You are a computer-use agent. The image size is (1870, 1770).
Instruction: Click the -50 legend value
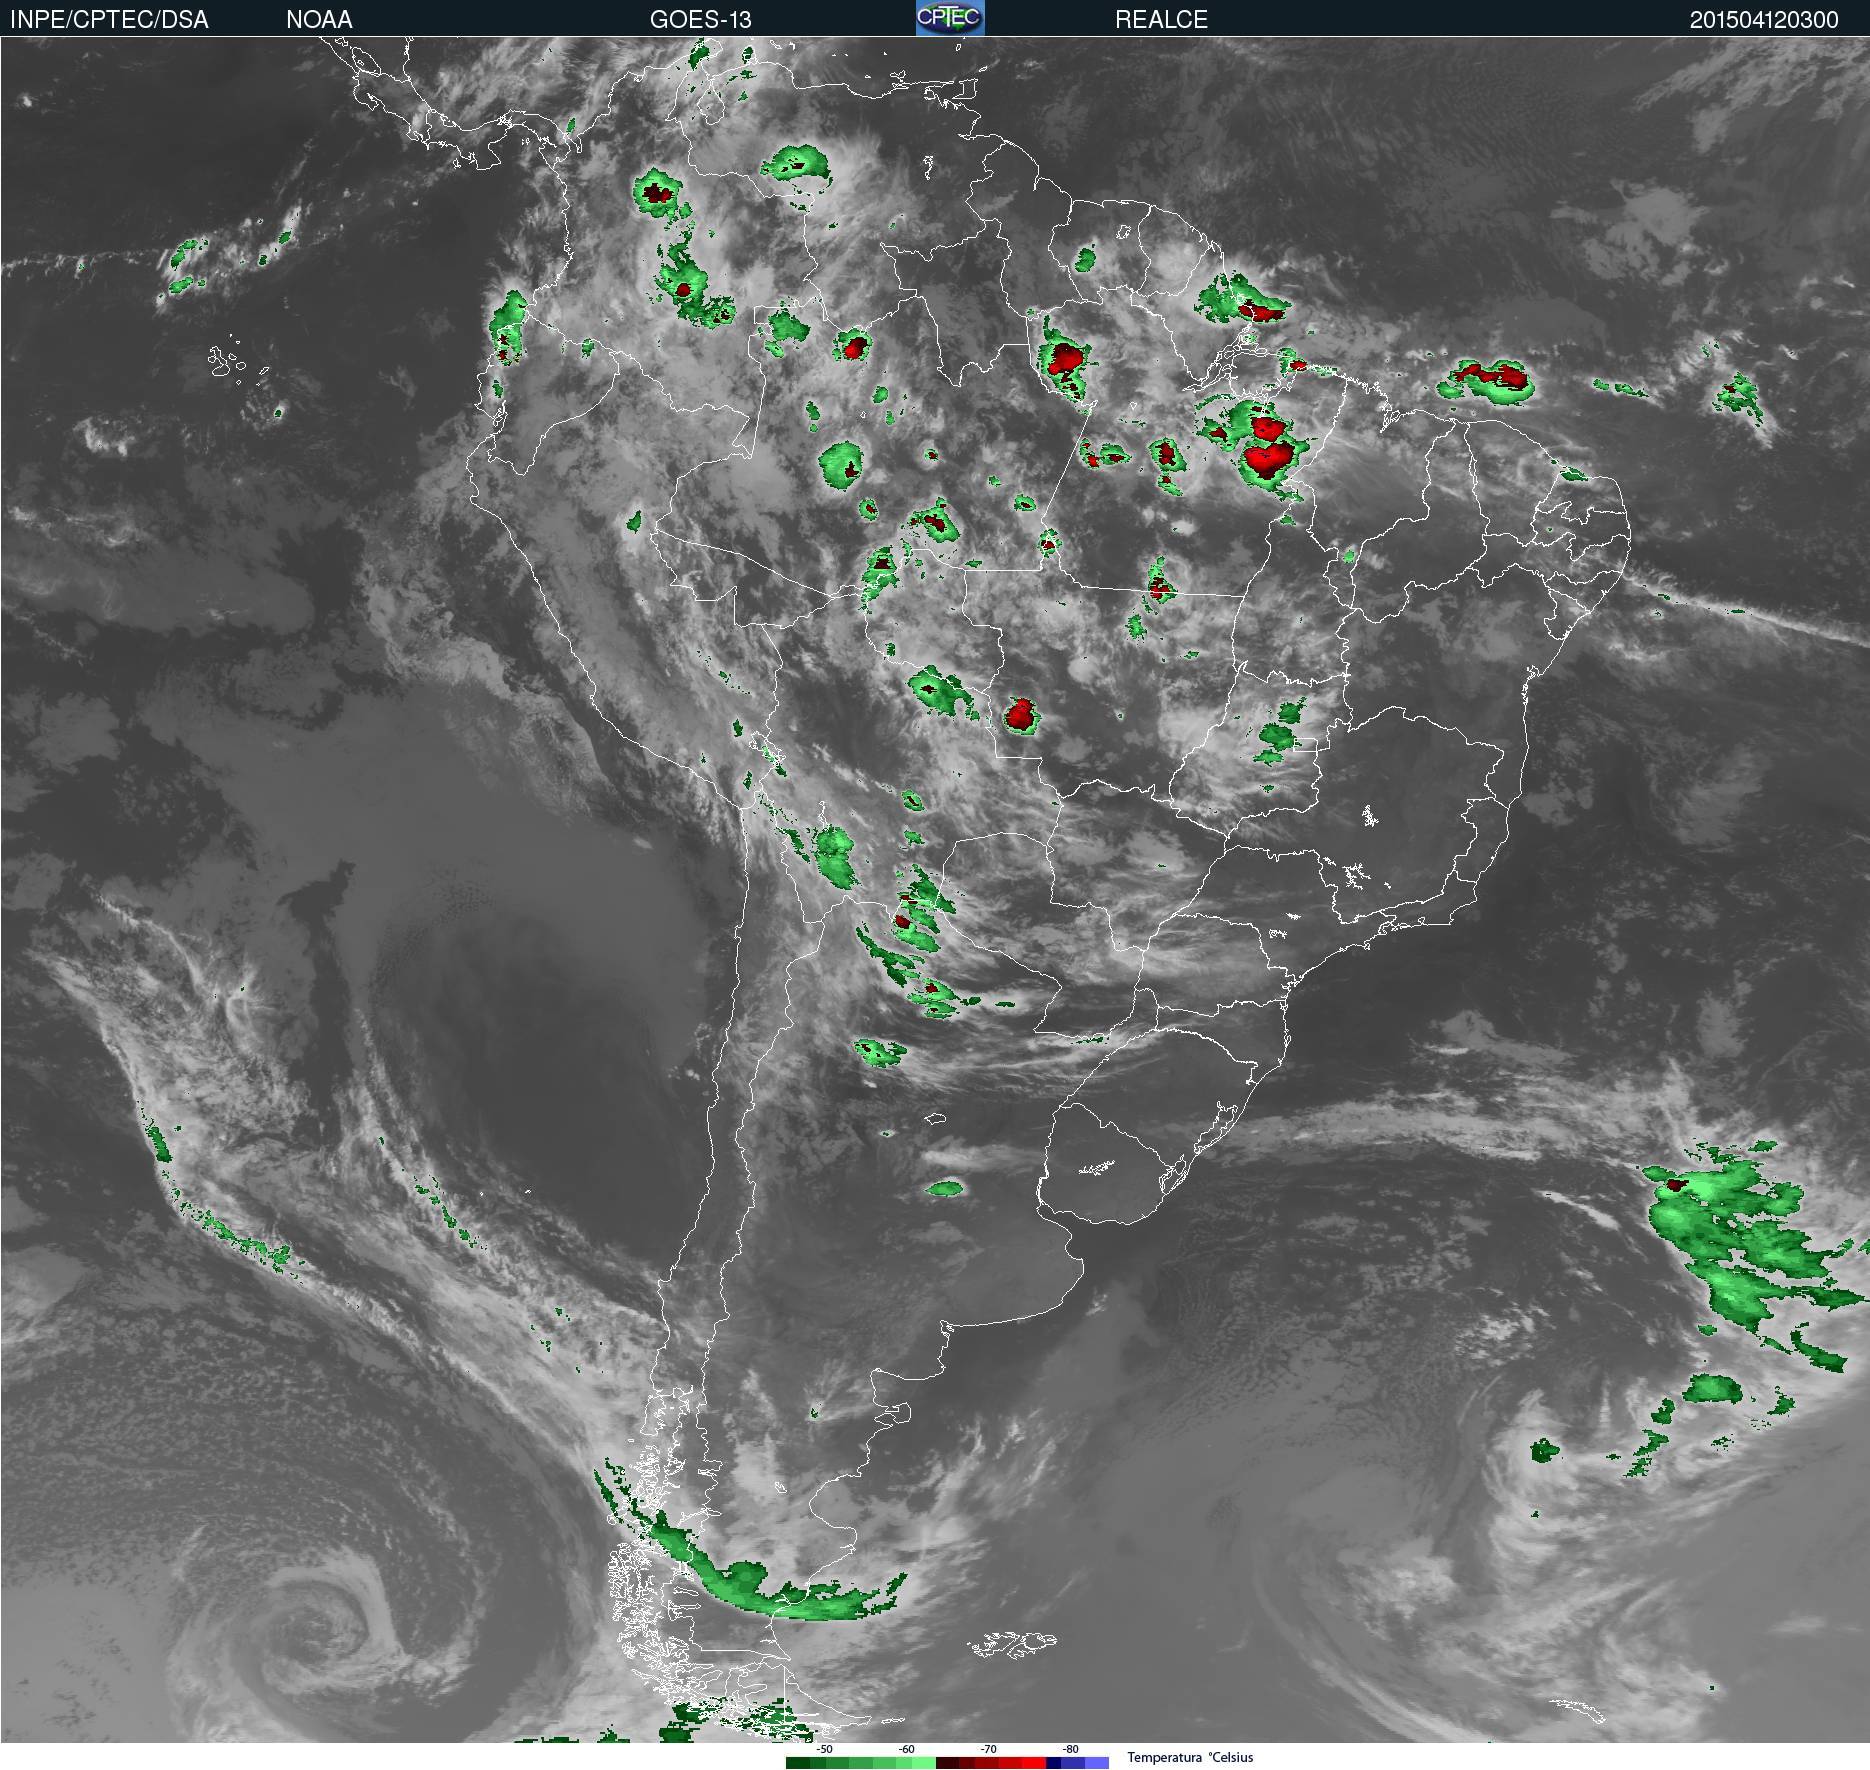coord(824,1749)
